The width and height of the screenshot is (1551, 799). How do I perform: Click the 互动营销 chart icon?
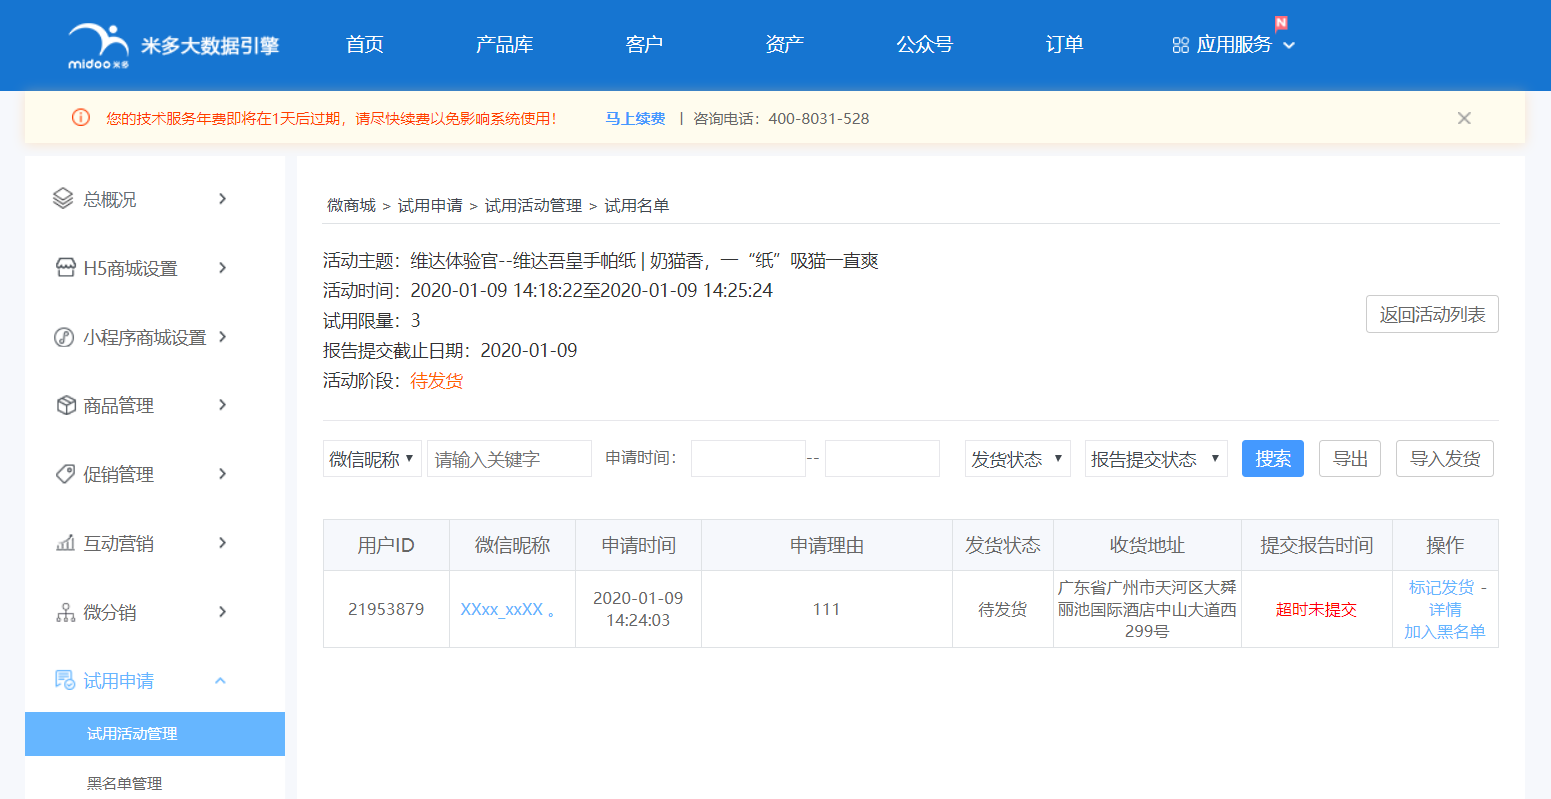(65, 543)
